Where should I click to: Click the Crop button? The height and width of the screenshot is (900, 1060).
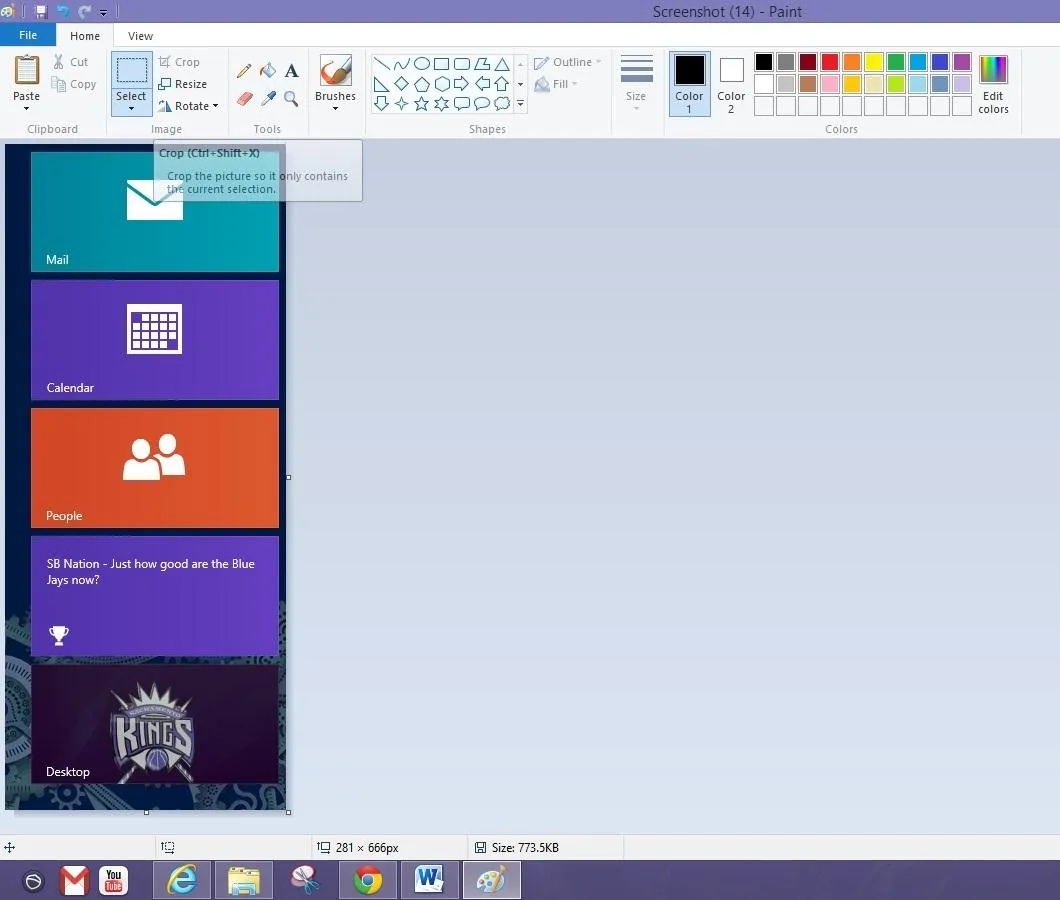pos(179,62)
